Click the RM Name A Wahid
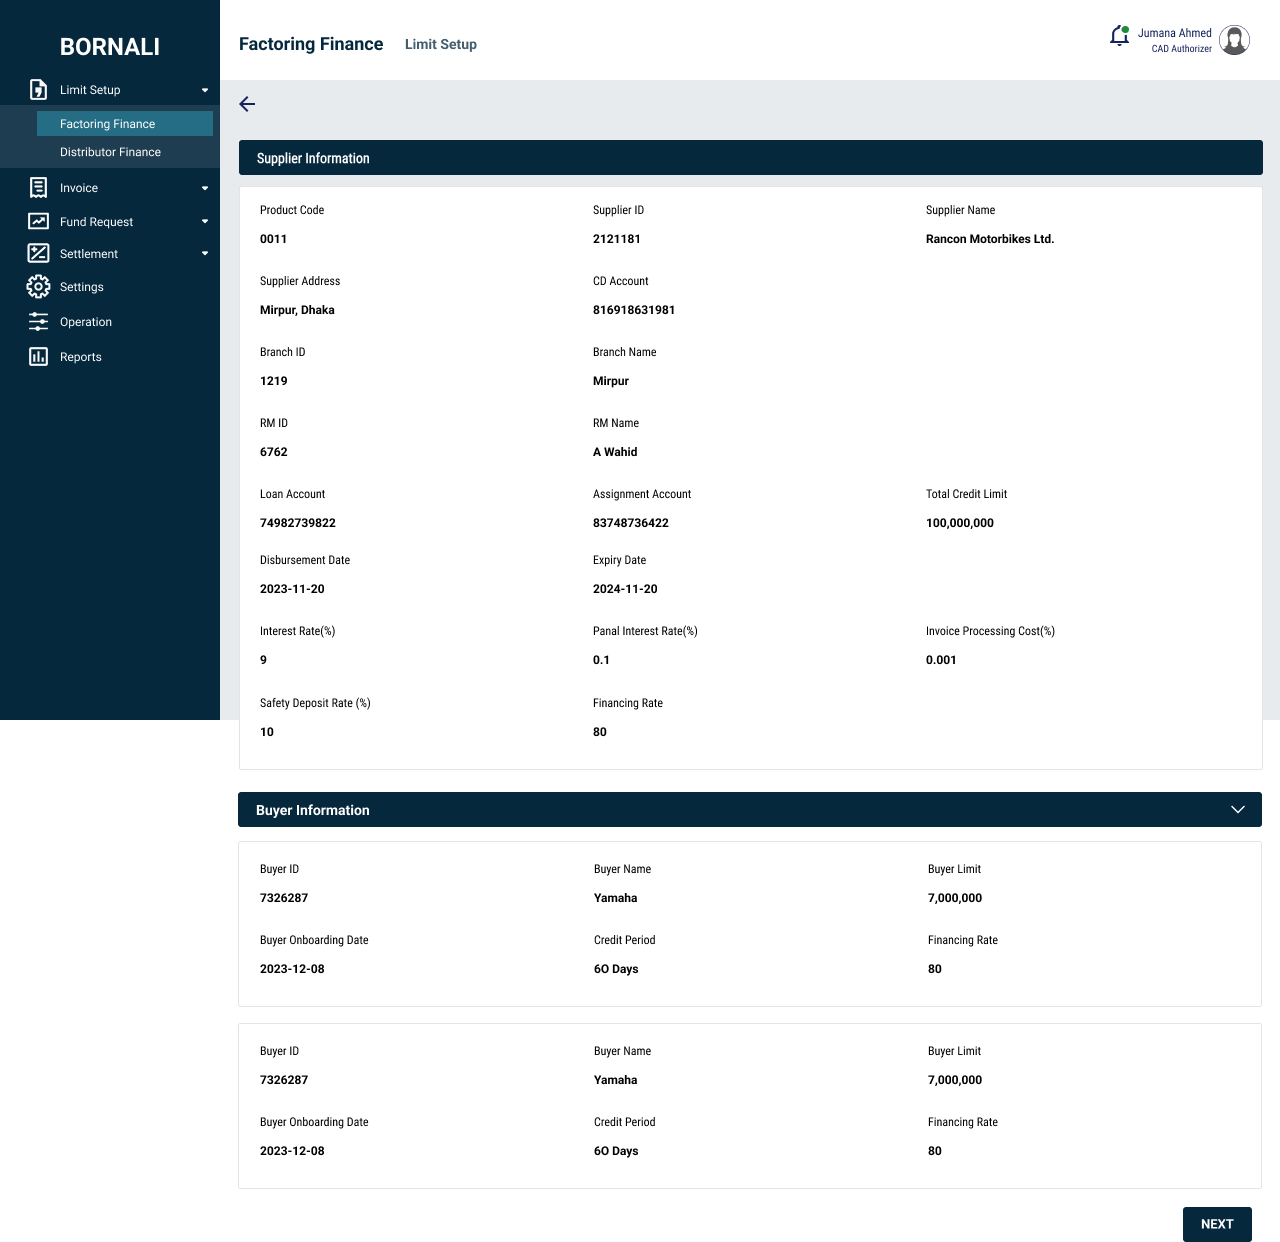Screen dimensions: 1280x1242 pos(615,452)
